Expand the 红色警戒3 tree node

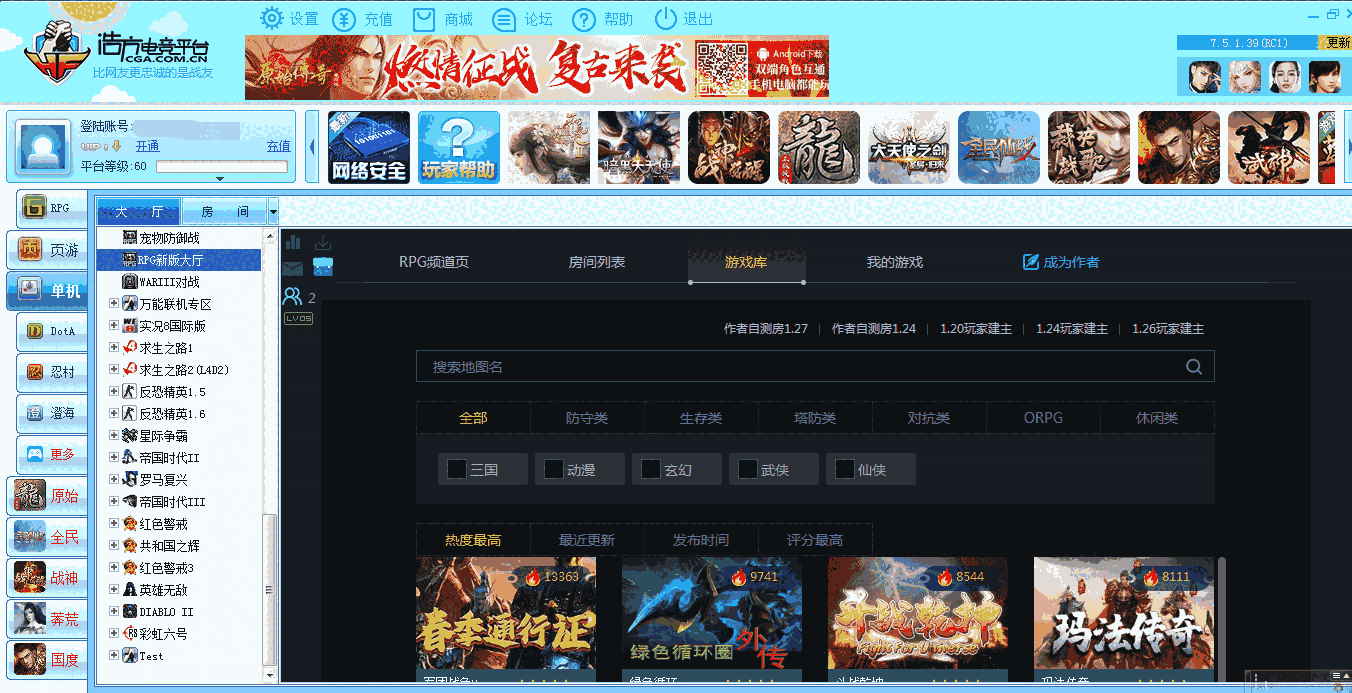coord(114,568)
